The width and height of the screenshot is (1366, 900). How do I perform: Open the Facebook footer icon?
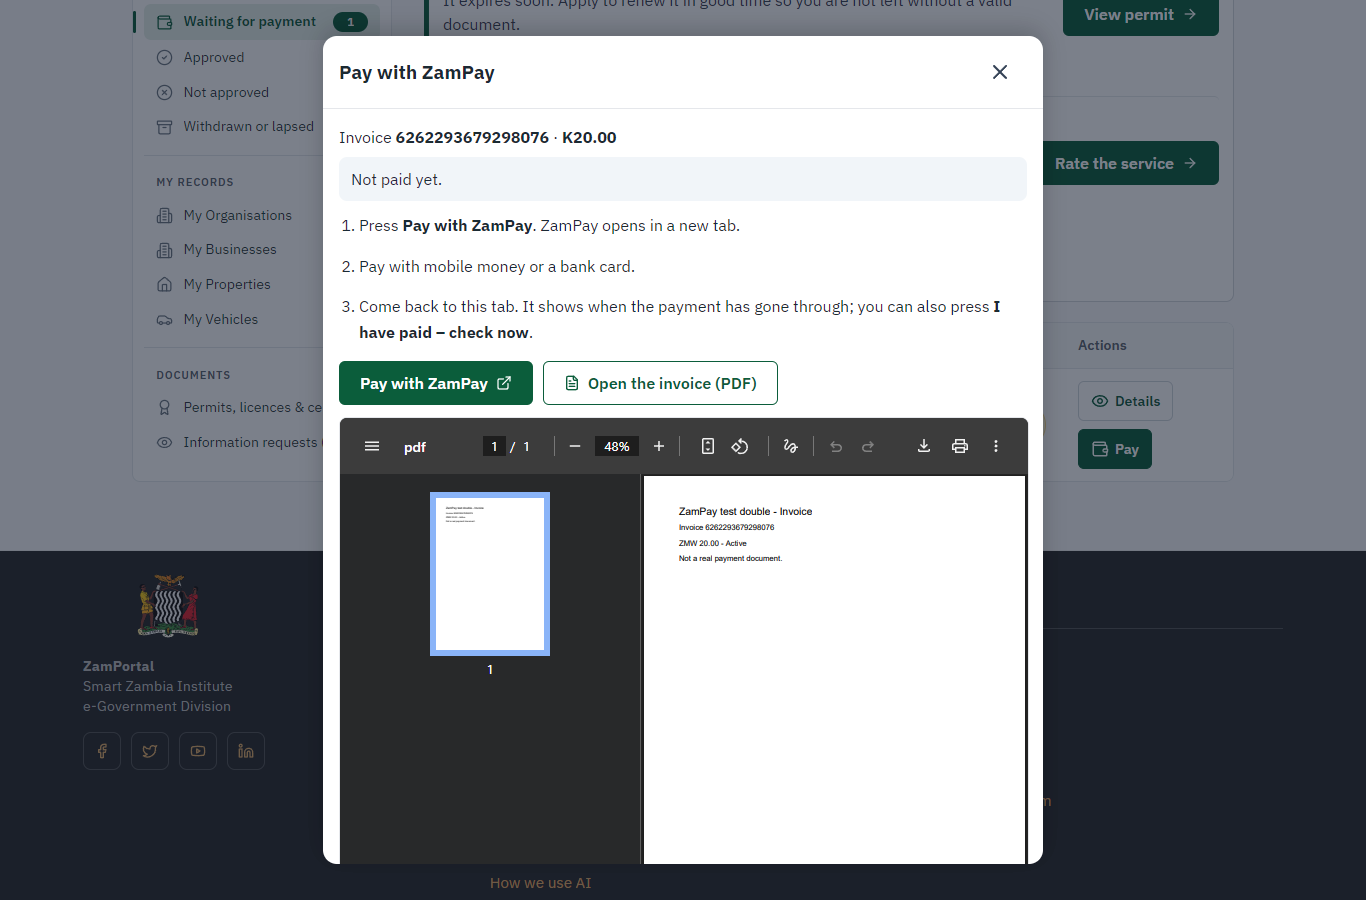point(102,751)
